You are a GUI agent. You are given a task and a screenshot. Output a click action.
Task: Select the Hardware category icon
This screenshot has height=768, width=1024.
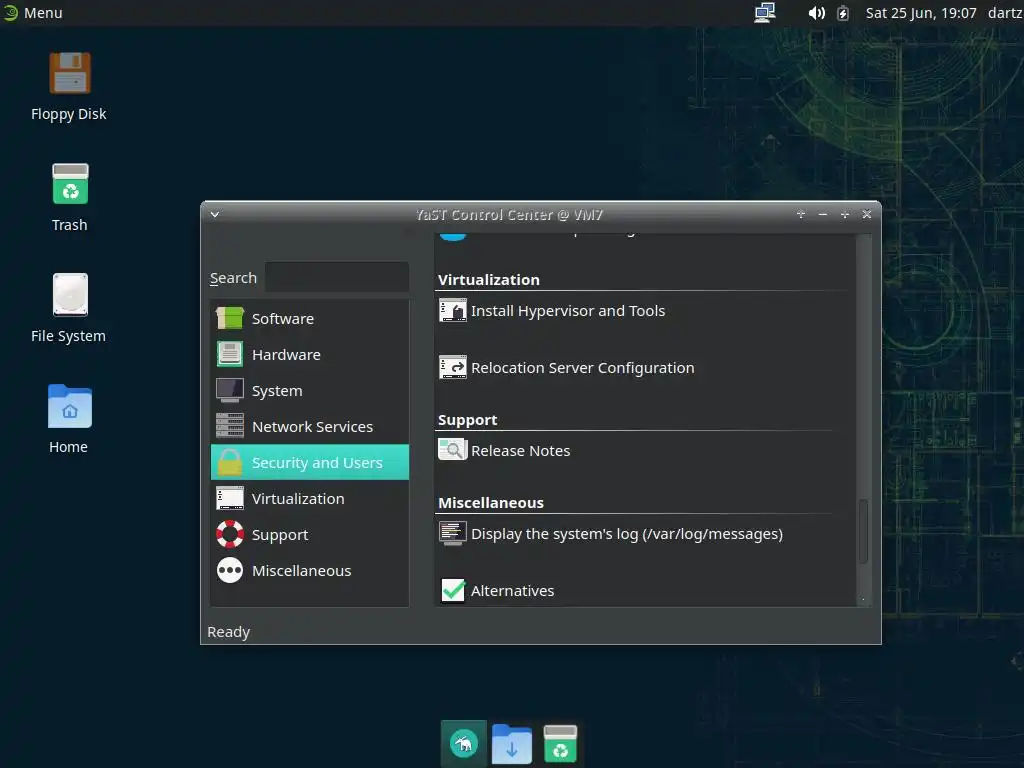pyautogui.click(x=230, y=355)
